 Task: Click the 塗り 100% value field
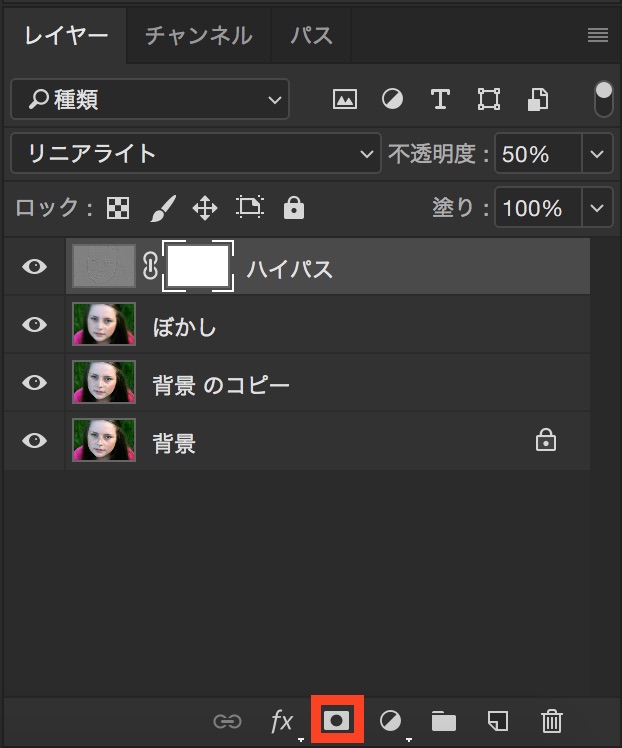[x=539, y=208]
